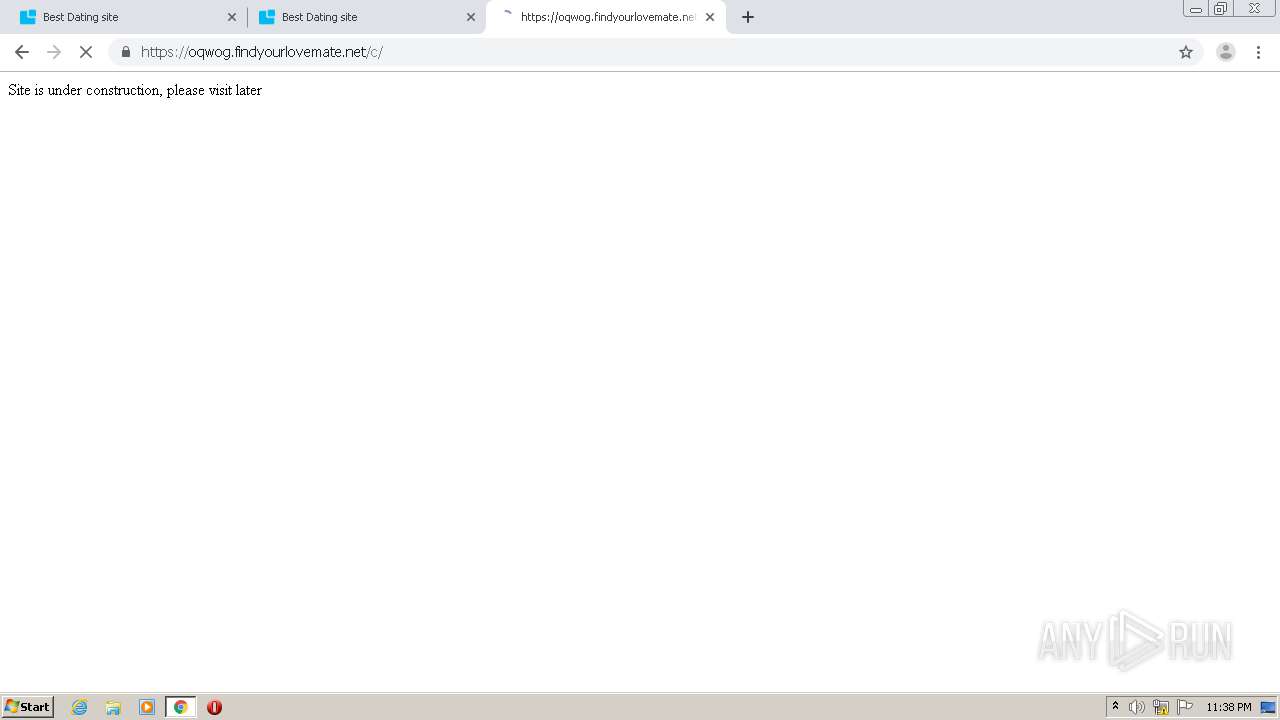Screen dimensions: 1280x720
Task: Click the forward navigation arrow
Action: pos(54,52)
